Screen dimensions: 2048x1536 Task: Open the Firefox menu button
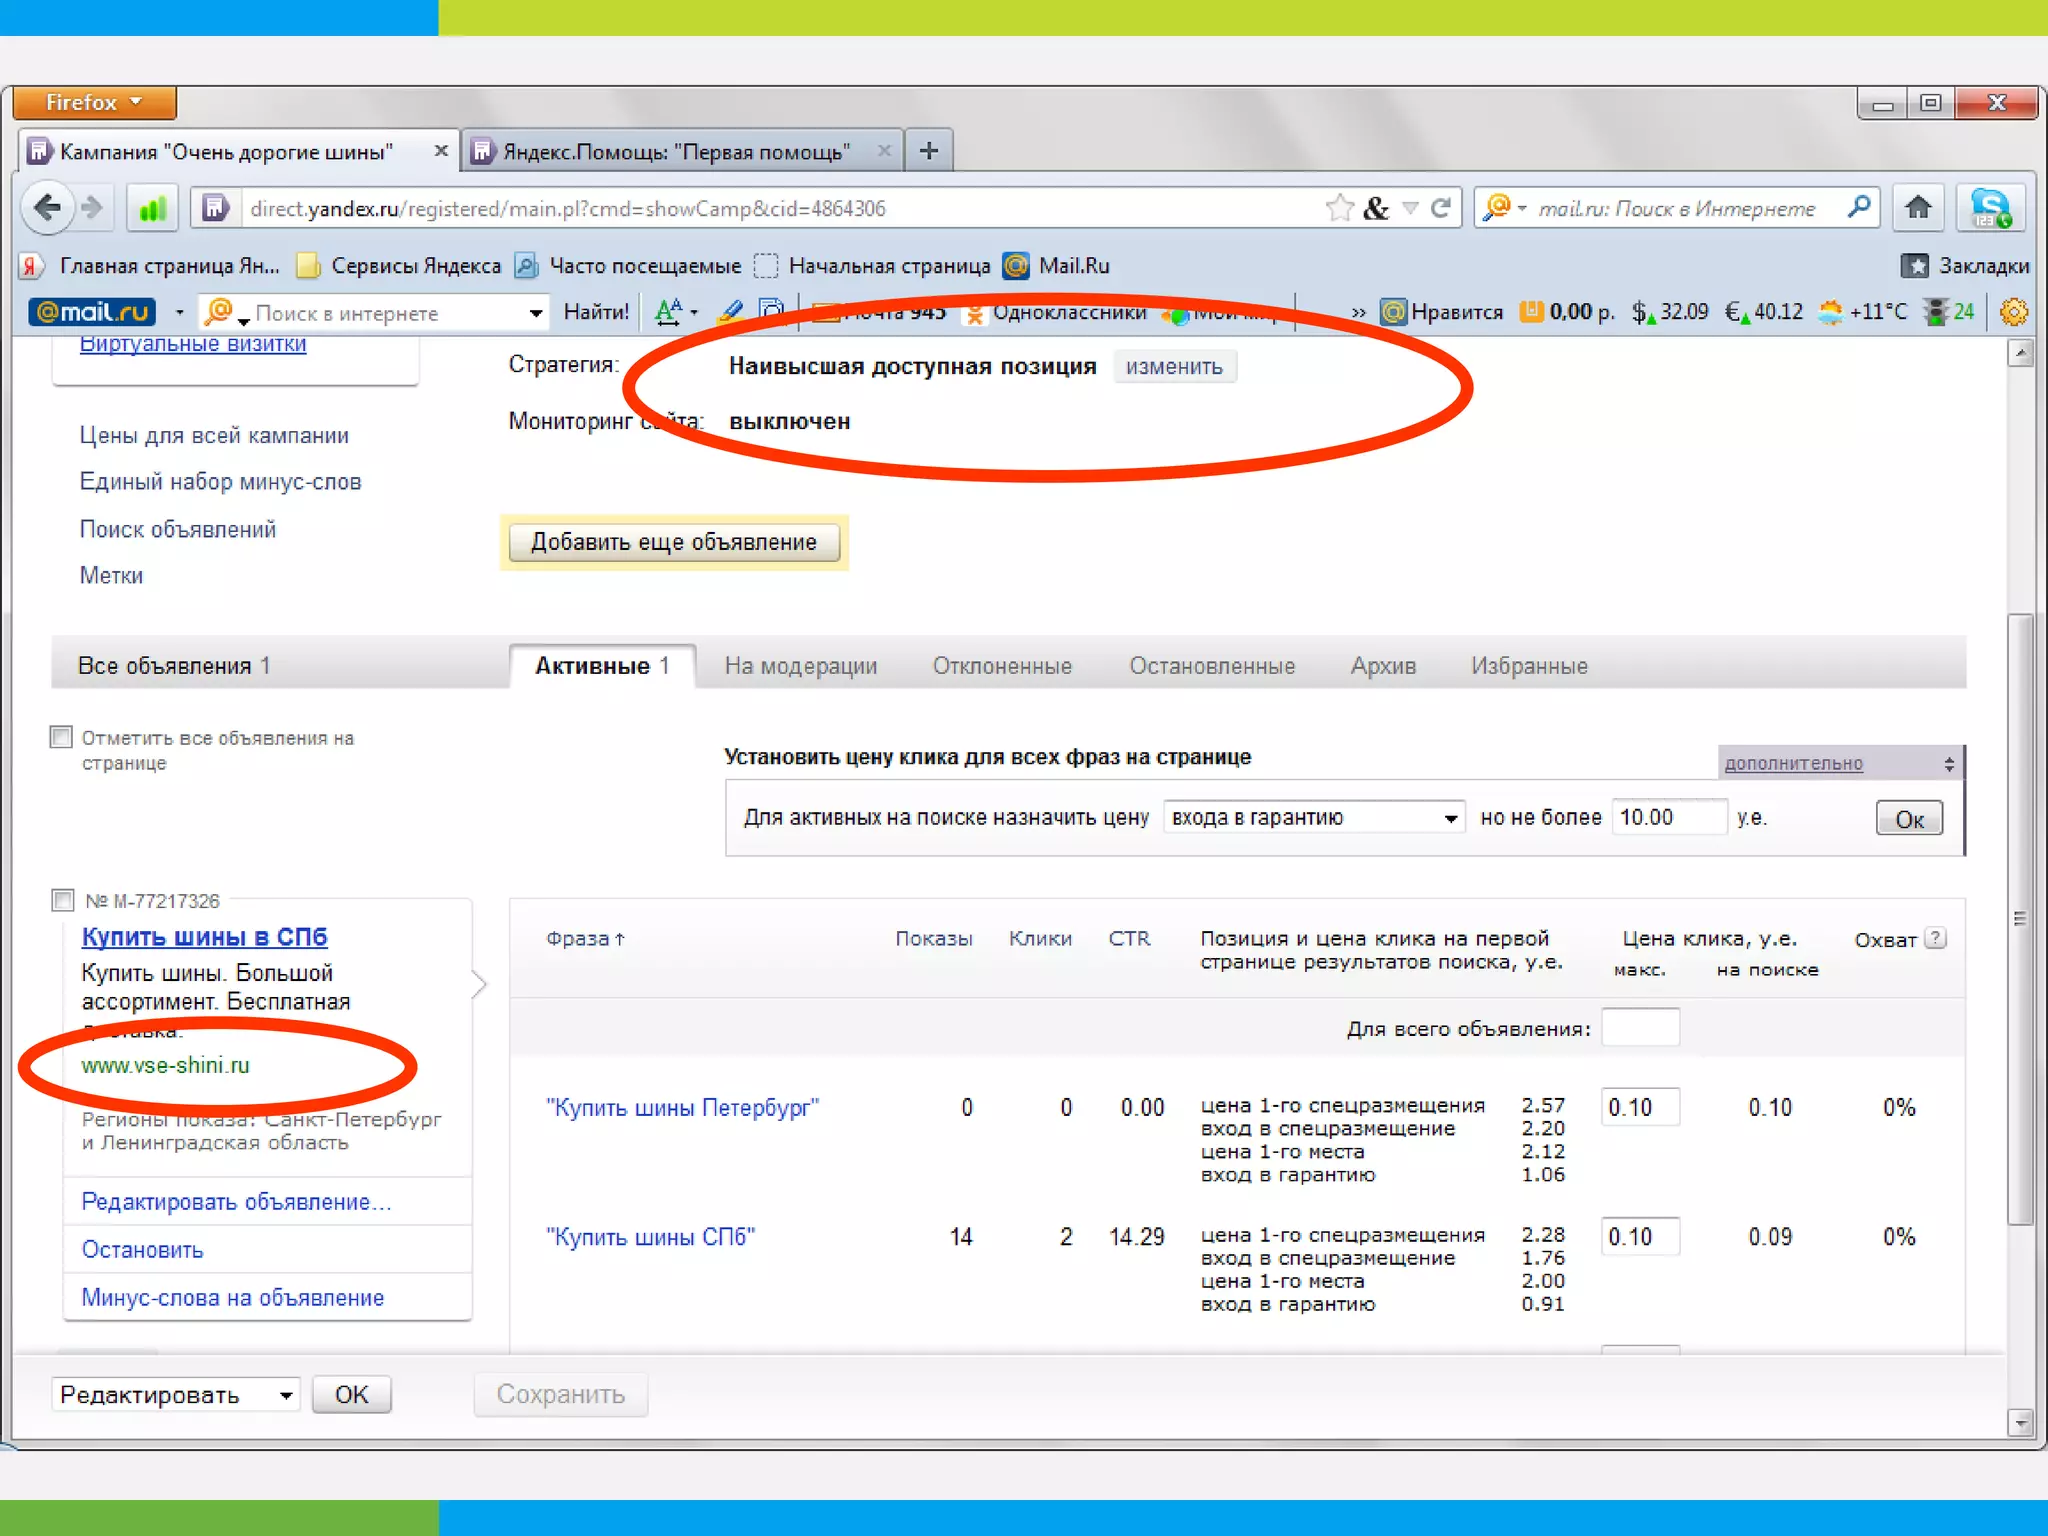(94, 102)
